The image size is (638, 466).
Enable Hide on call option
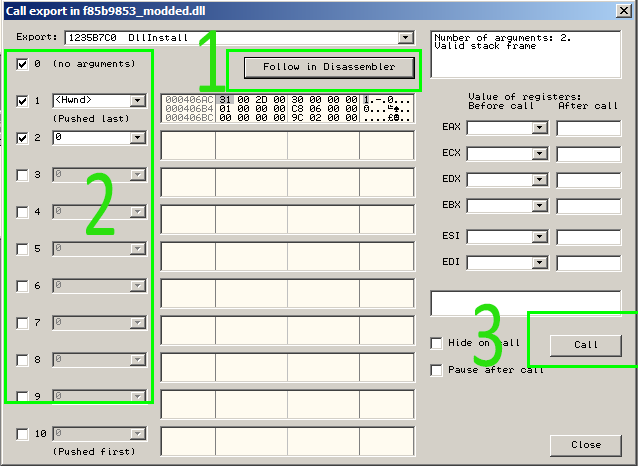pos(436,343)
